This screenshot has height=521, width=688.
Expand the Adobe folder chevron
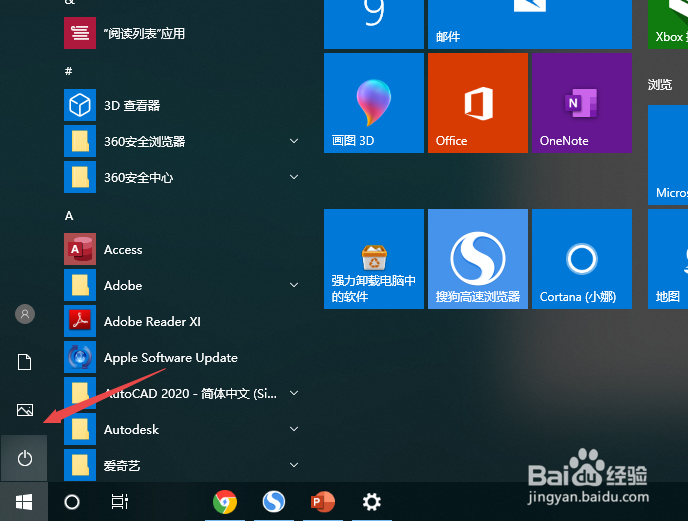point(294,285)
